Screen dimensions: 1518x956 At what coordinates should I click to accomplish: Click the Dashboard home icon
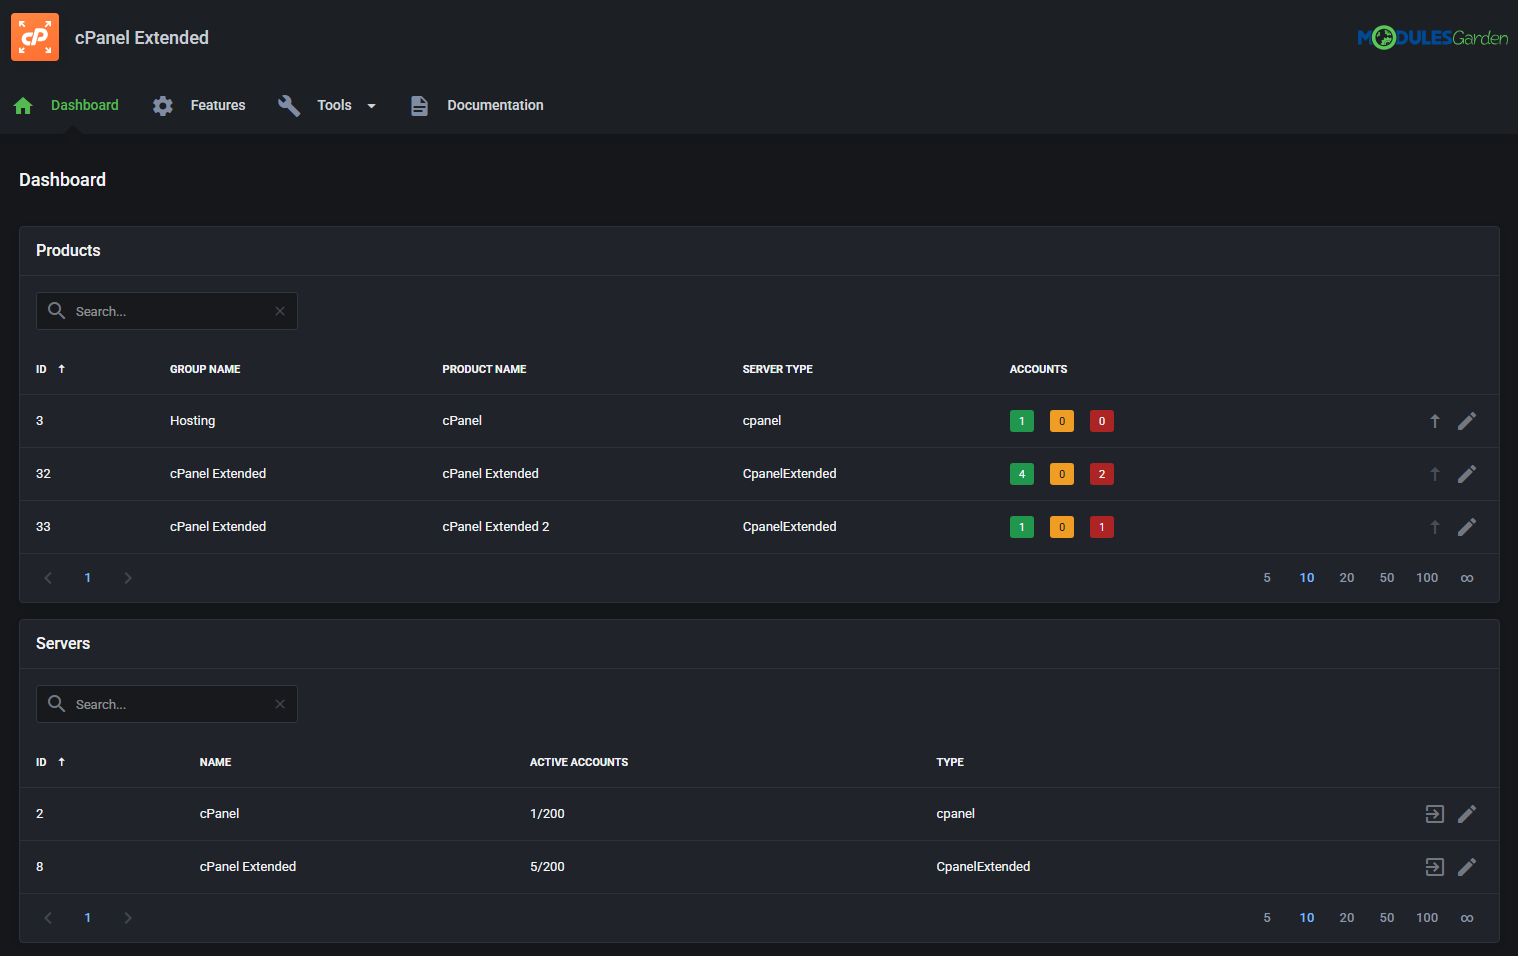coord(23,105)
